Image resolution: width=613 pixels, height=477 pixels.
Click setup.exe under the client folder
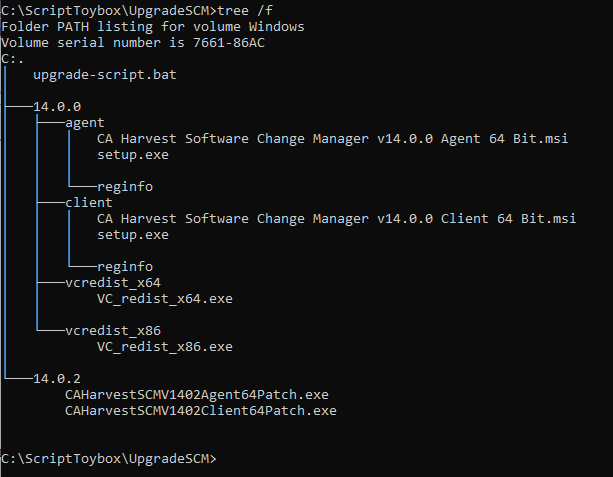click(133, 235)
